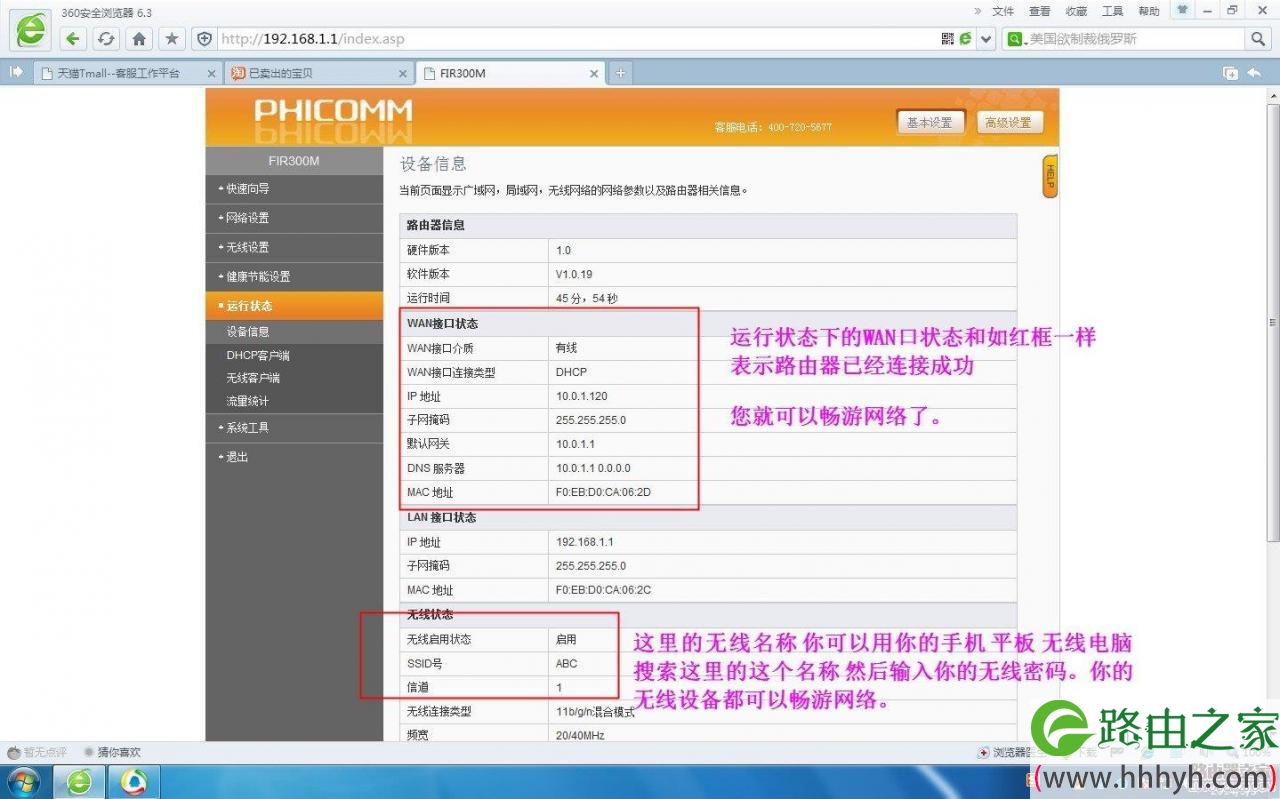Close the 已卖出的宝贝 tab
The height and width of the screenshot is (799, 1280).
403,73
